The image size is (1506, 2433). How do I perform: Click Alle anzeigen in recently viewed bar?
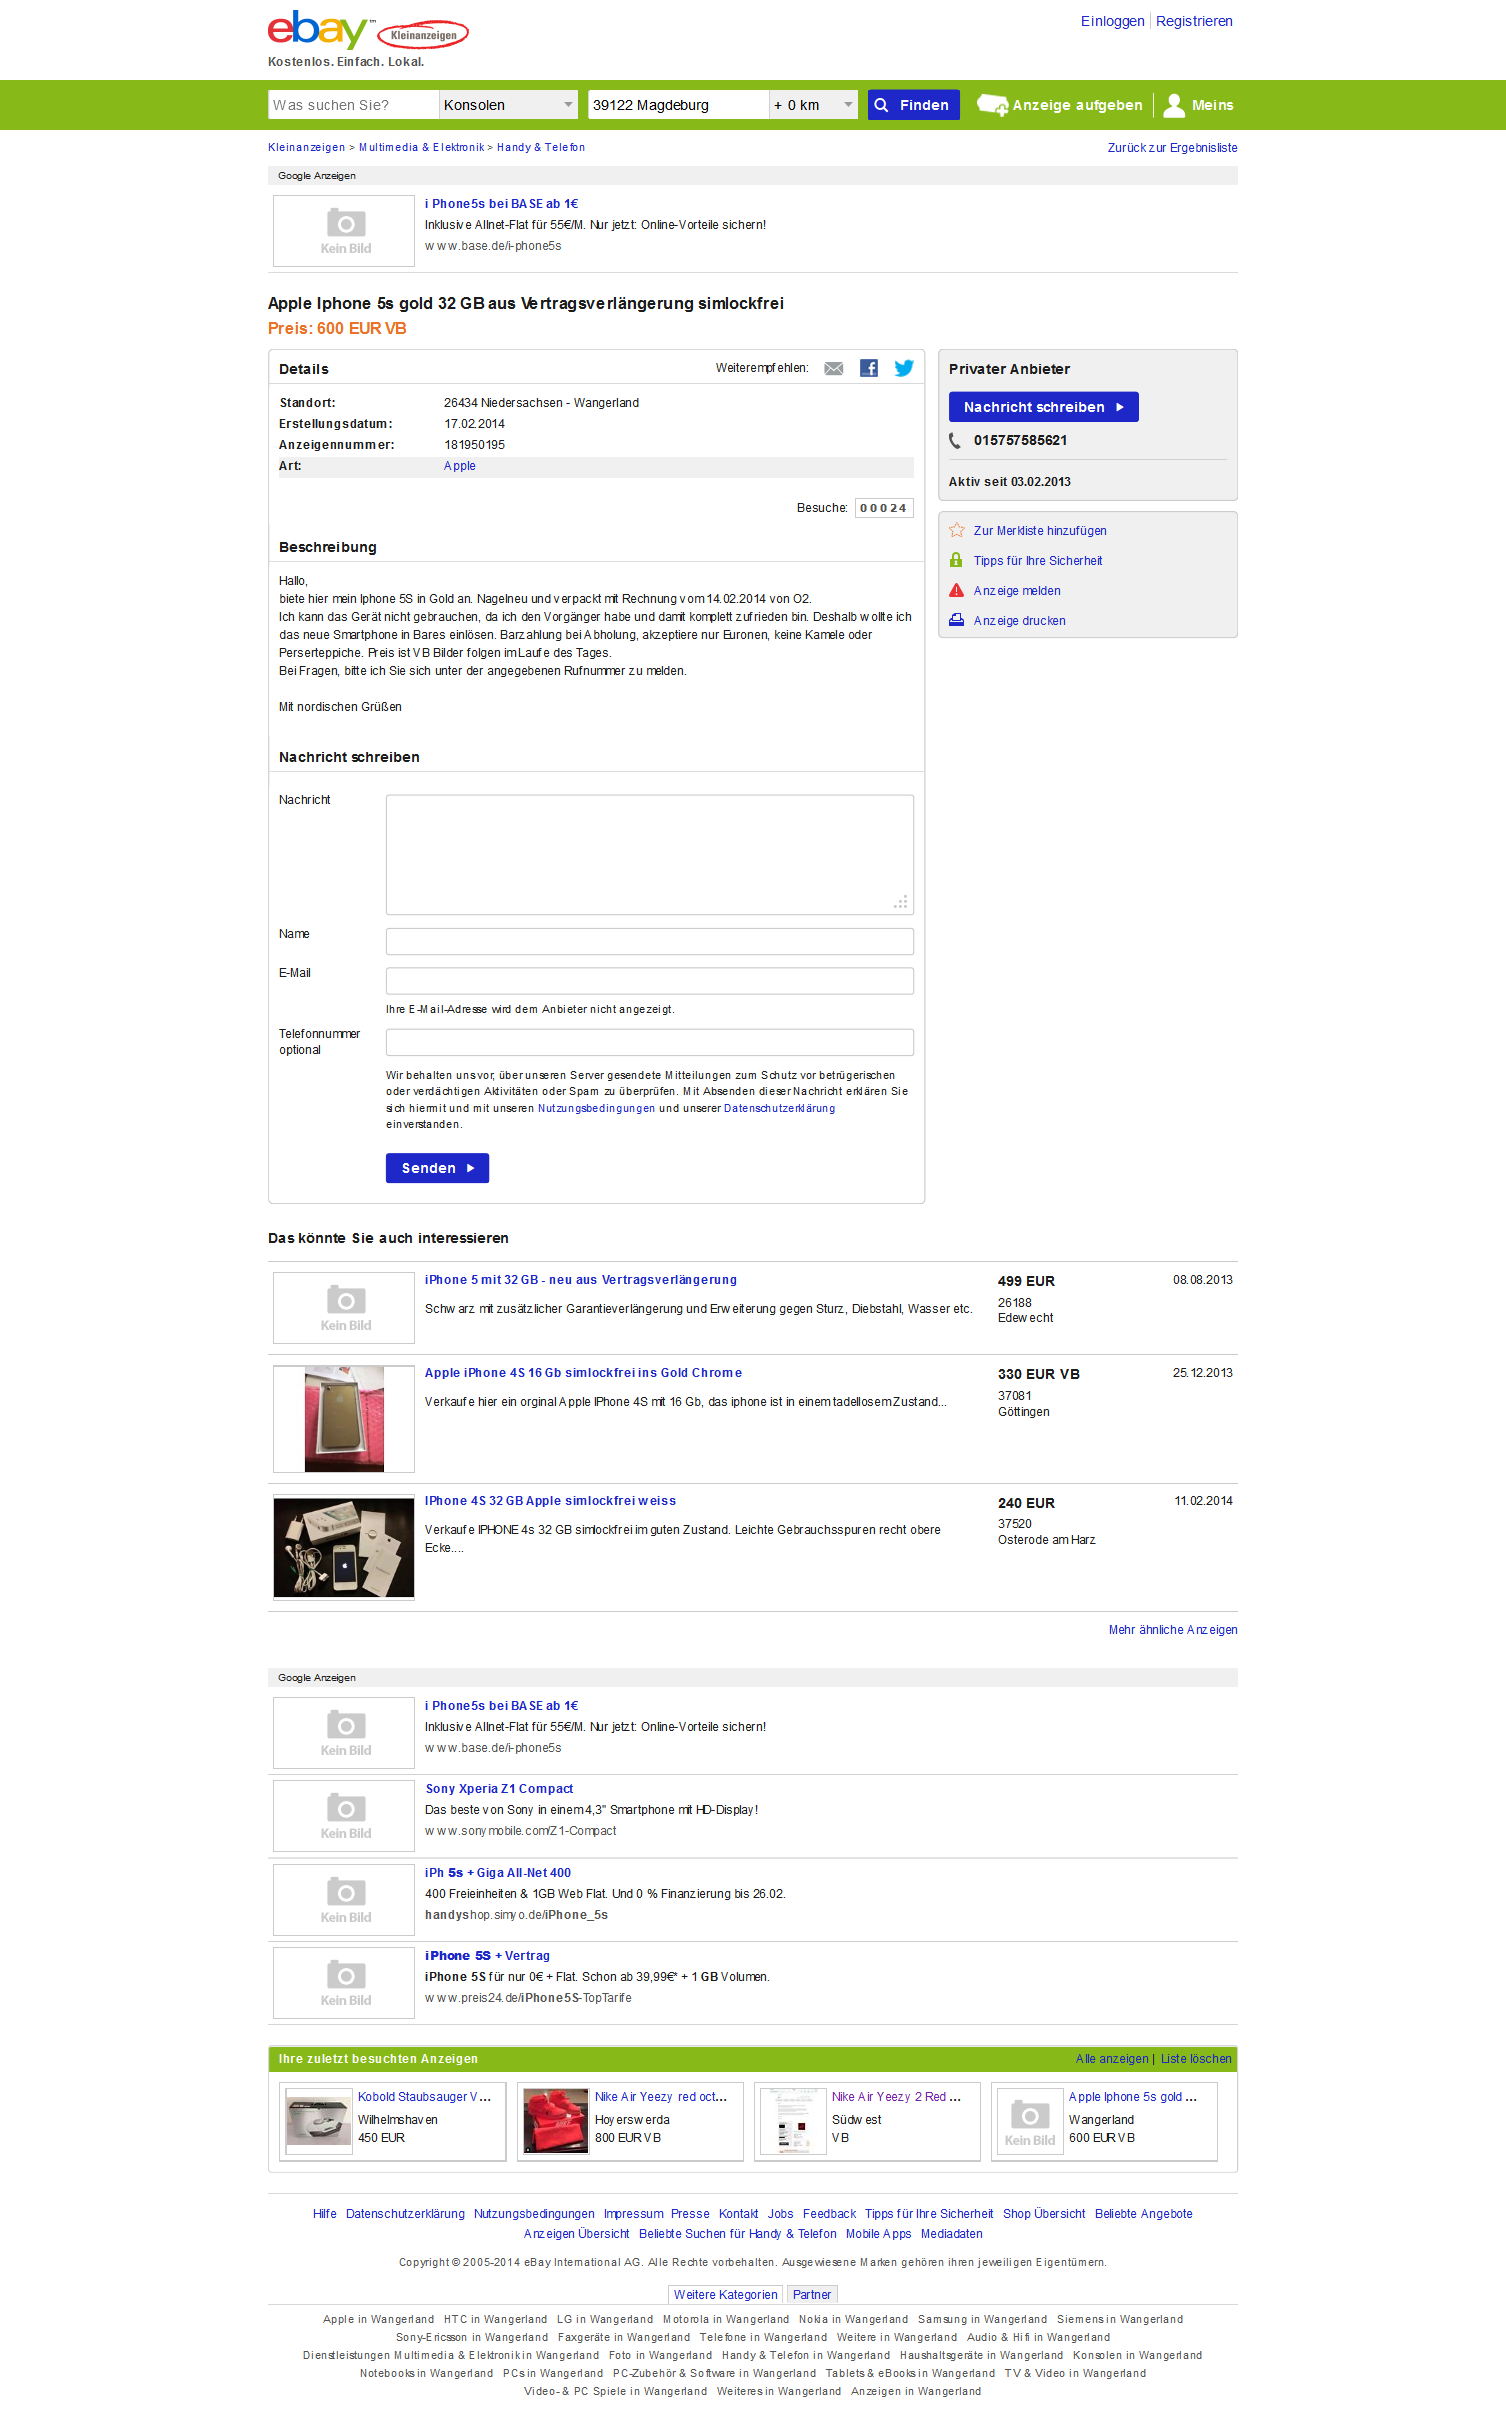(x=1112, y=2059)
